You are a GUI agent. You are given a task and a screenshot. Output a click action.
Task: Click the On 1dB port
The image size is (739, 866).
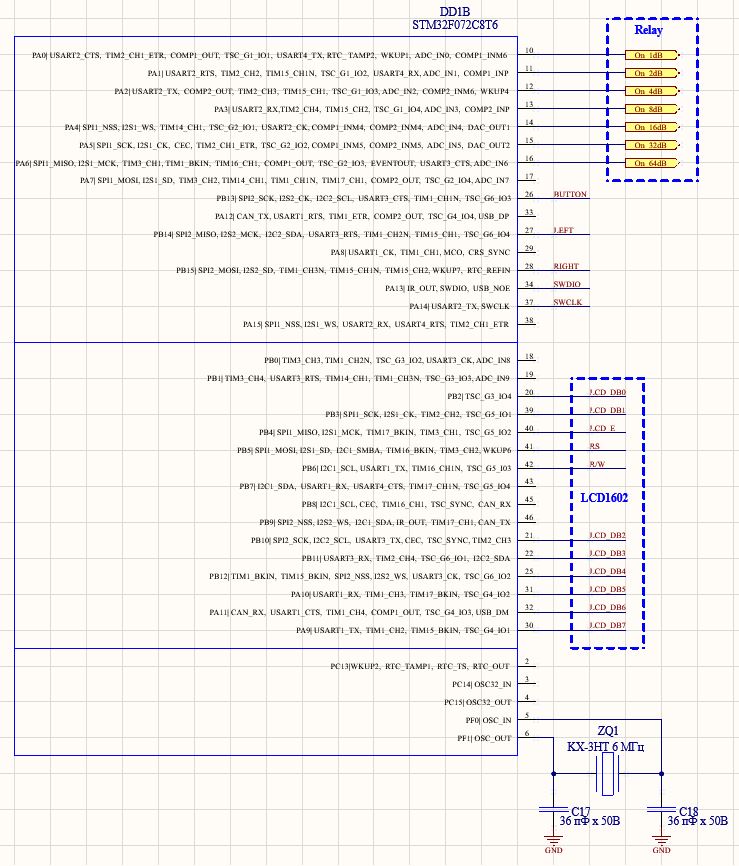coord(652,55)
